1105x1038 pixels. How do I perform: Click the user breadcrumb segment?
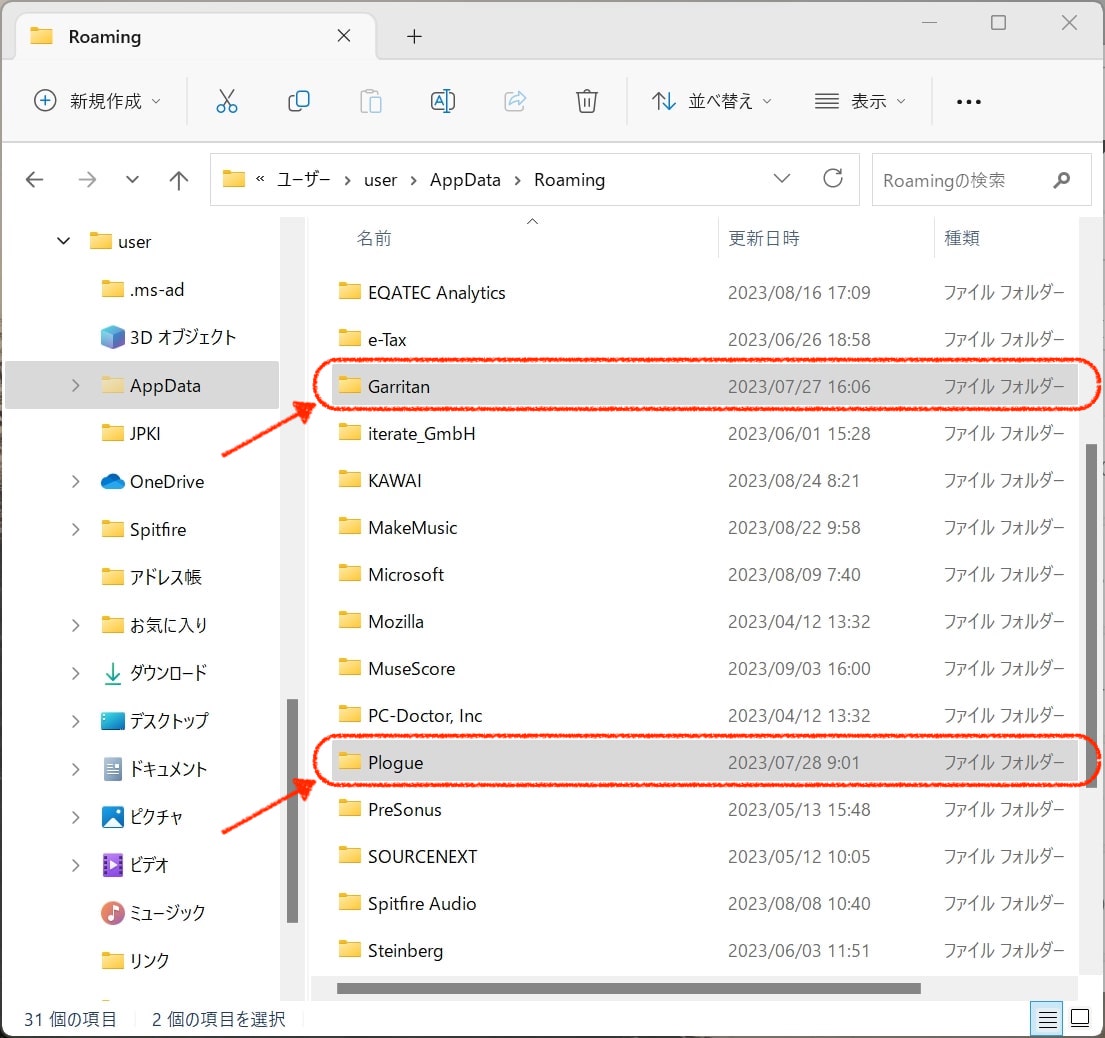(x=381, y=180)
